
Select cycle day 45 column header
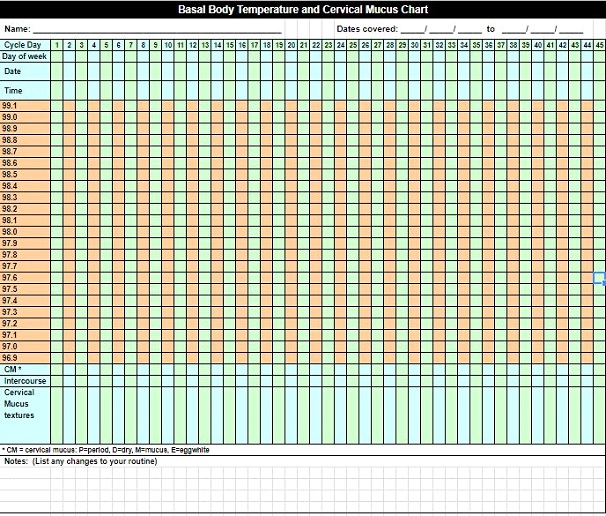[599, 45]
